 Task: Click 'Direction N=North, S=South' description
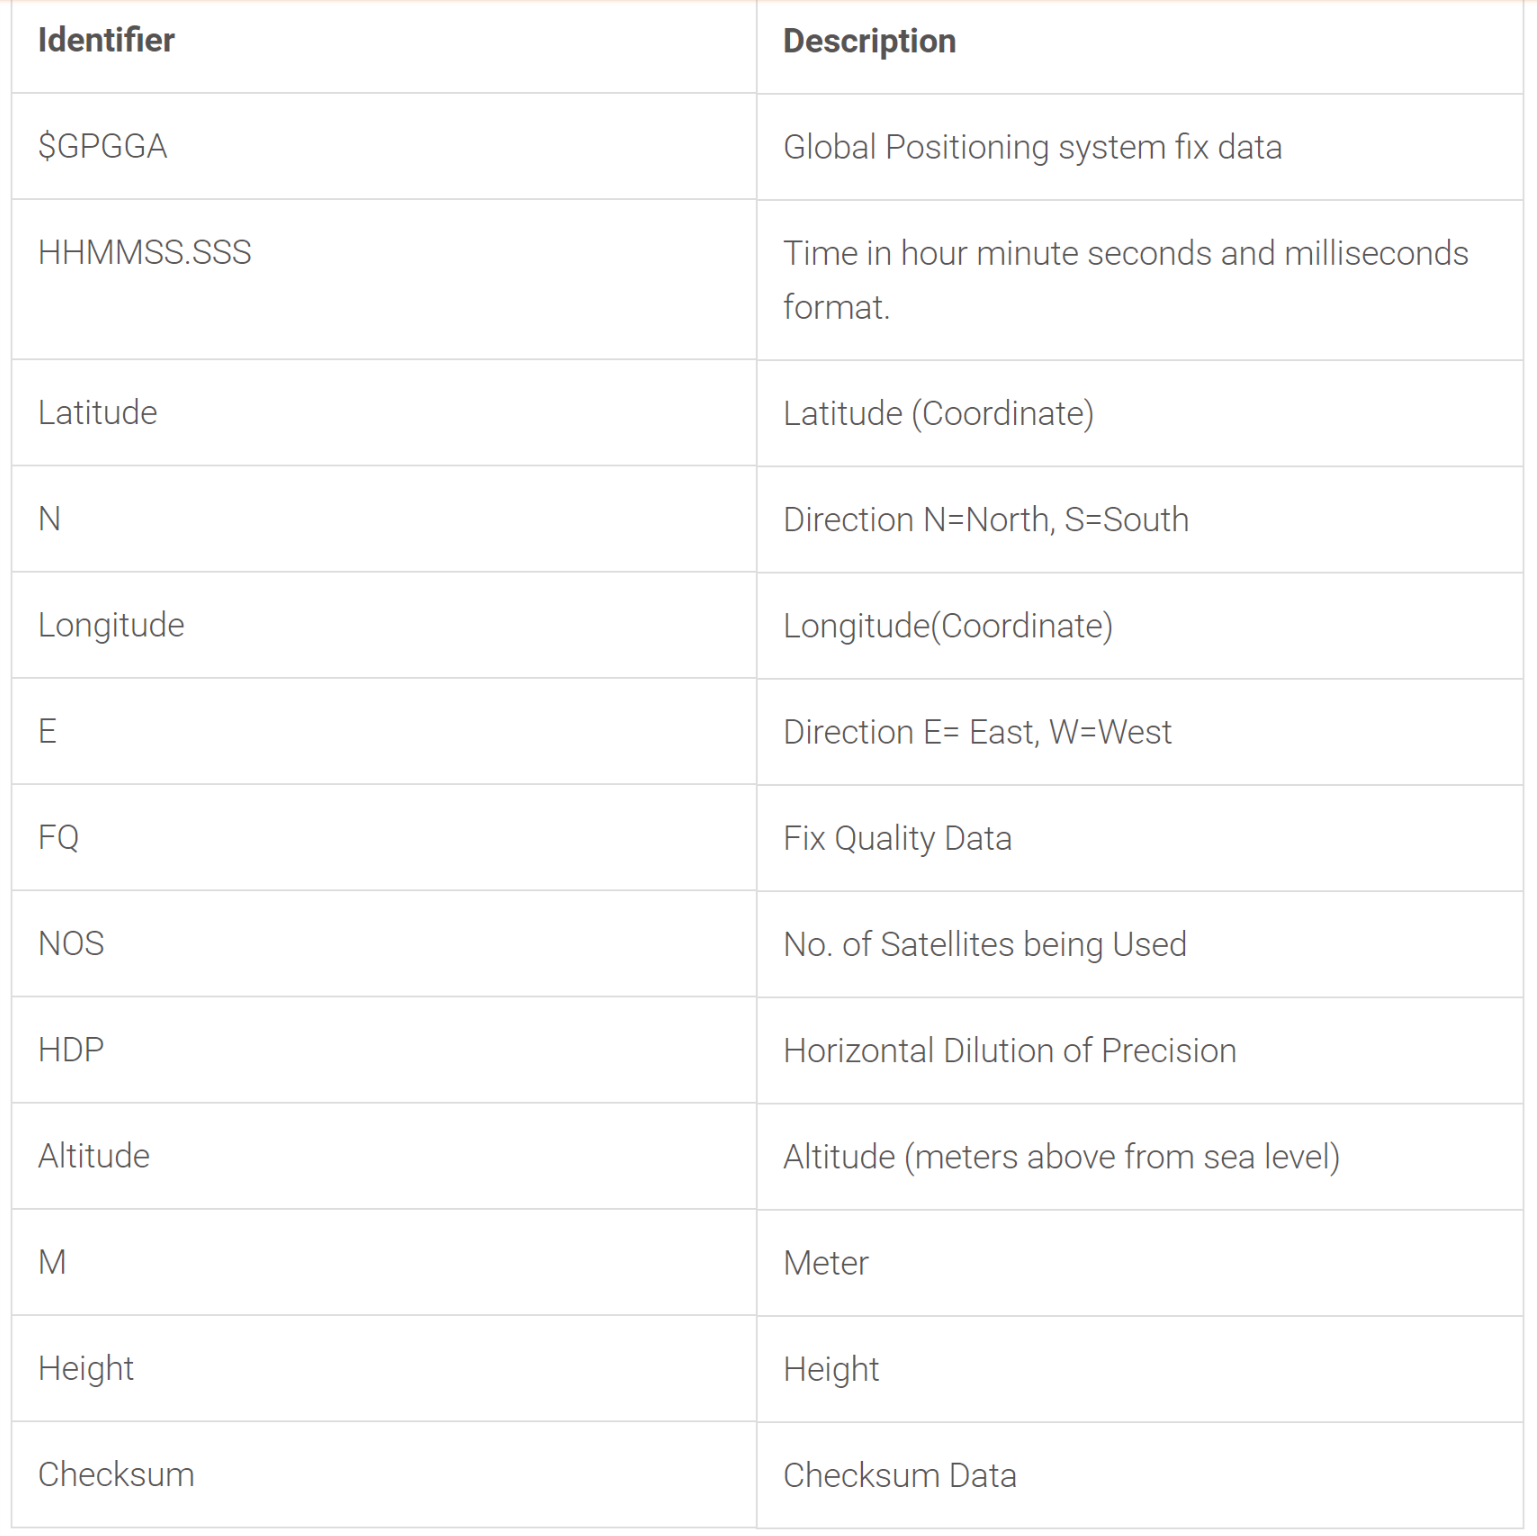pyautogui.click(x=985, y=520)
